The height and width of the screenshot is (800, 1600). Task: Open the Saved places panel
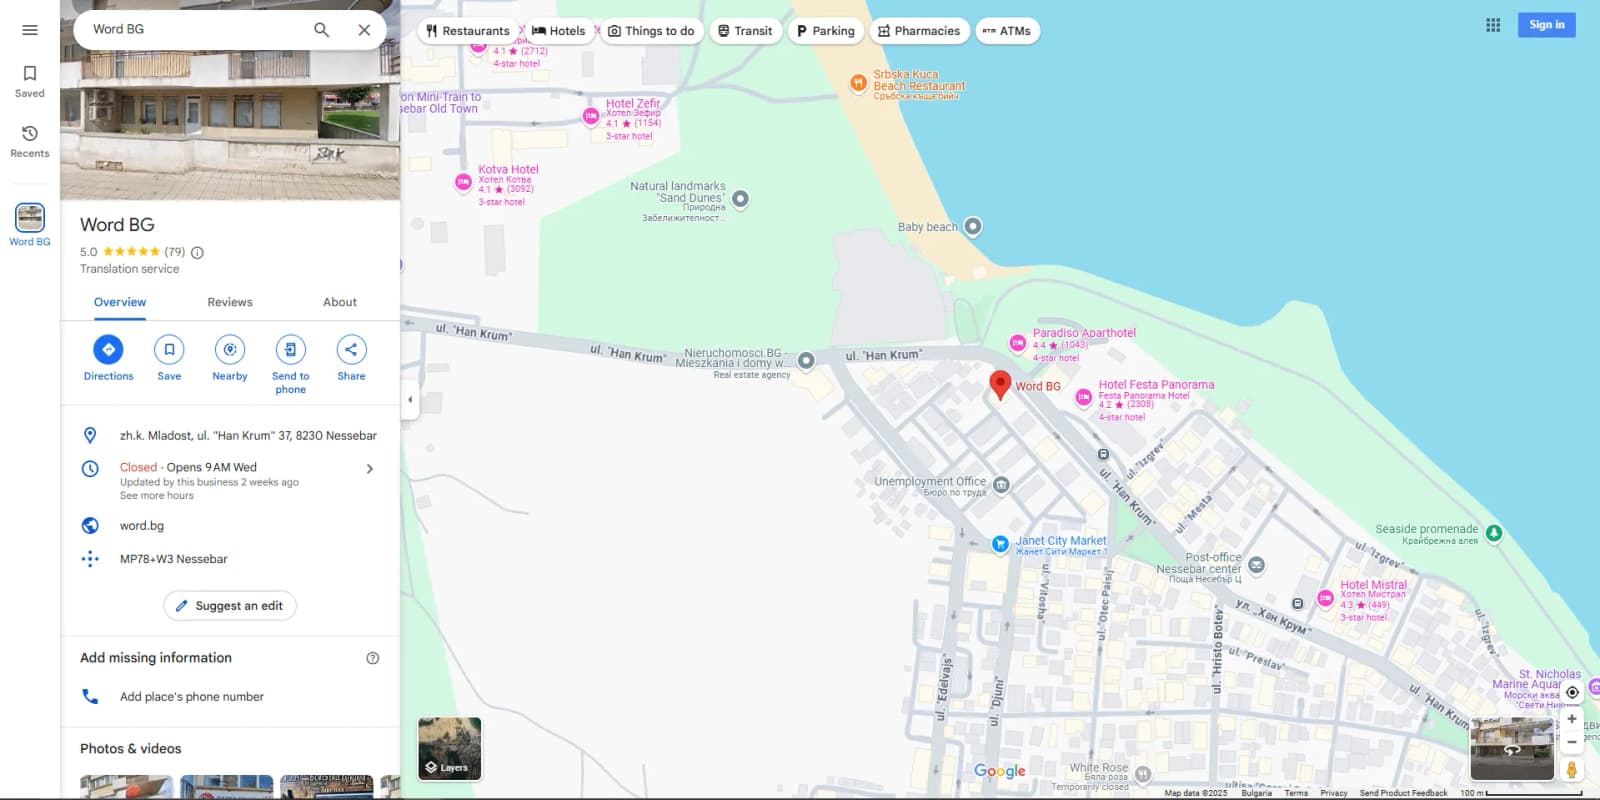pos(30,81)
